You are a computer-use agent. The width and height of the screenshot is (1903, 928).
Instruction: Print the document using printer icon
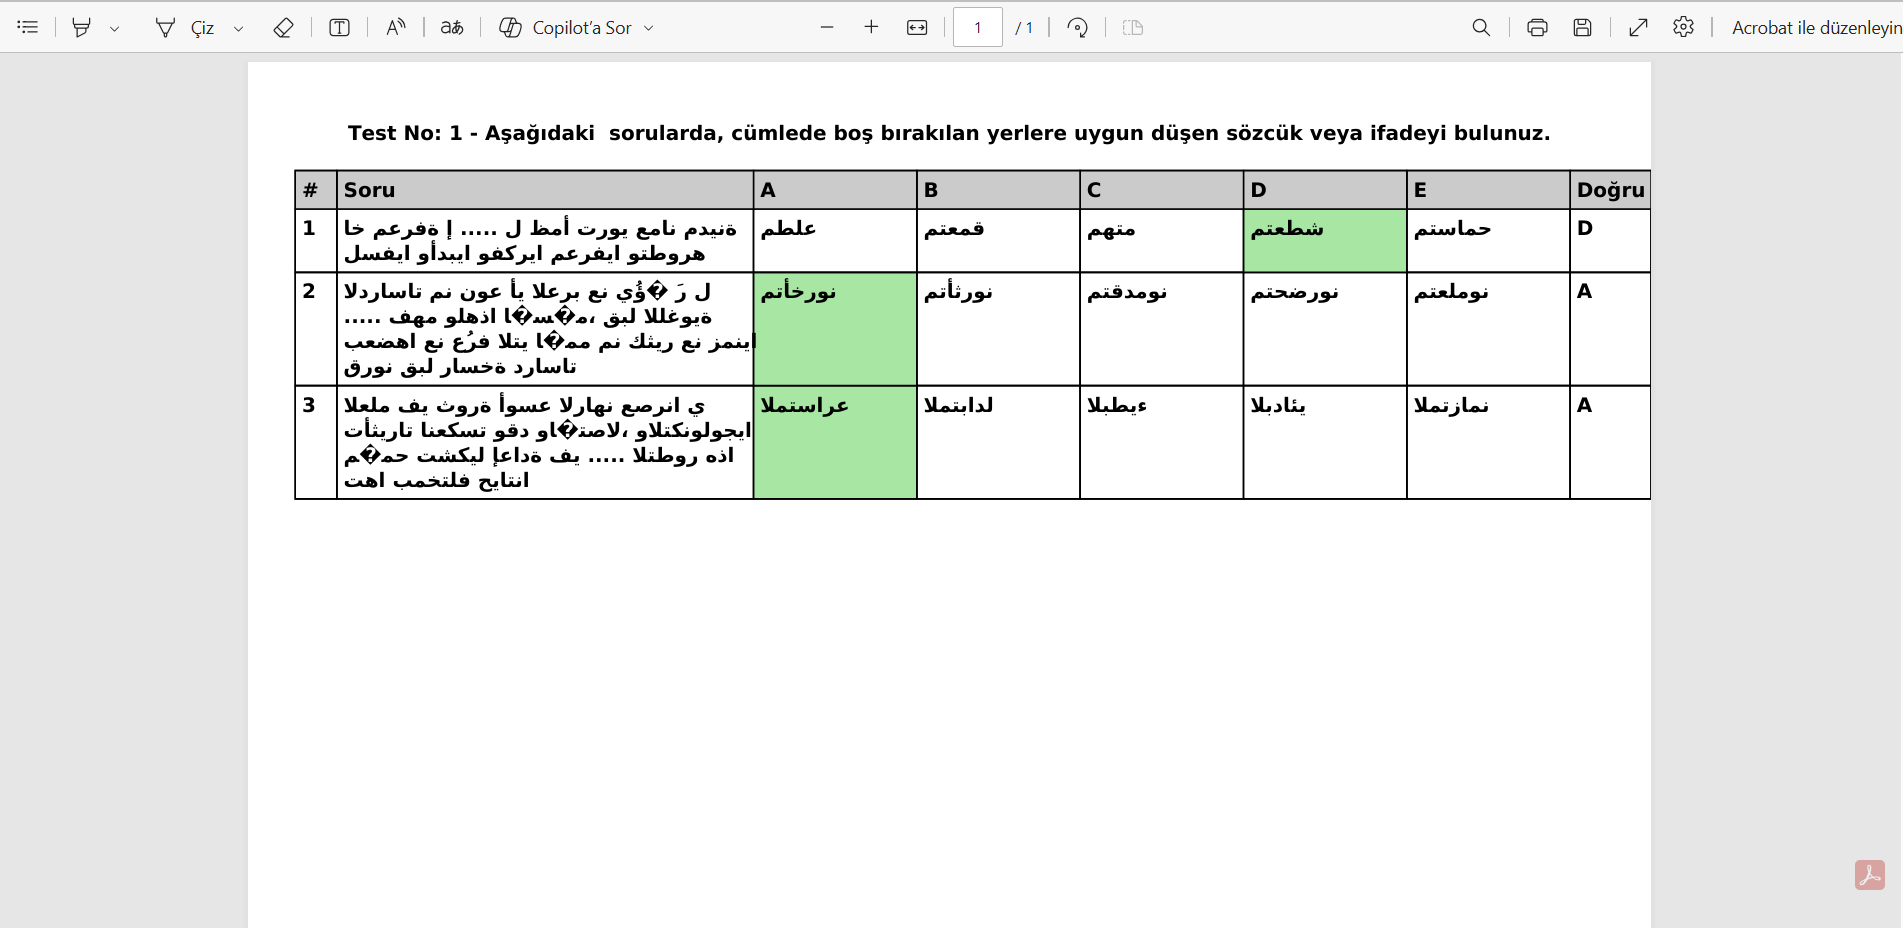pyautogui.click(x=1537, y=27)
